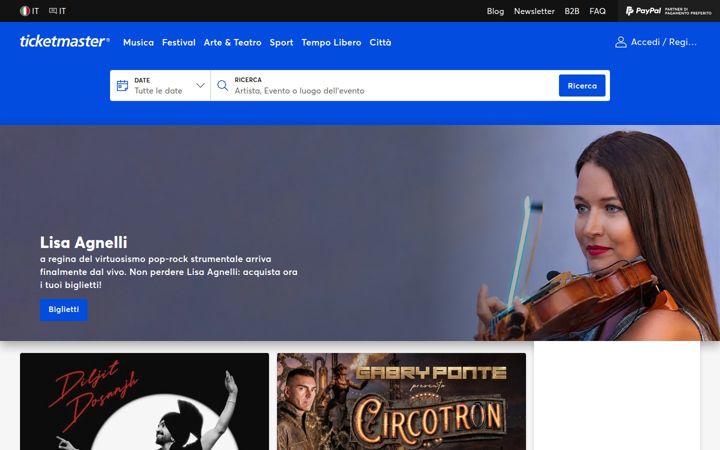This screenshot has width=720, height=450.
Task: Open the Tempo Libero menu
Action: pos(331,42)
